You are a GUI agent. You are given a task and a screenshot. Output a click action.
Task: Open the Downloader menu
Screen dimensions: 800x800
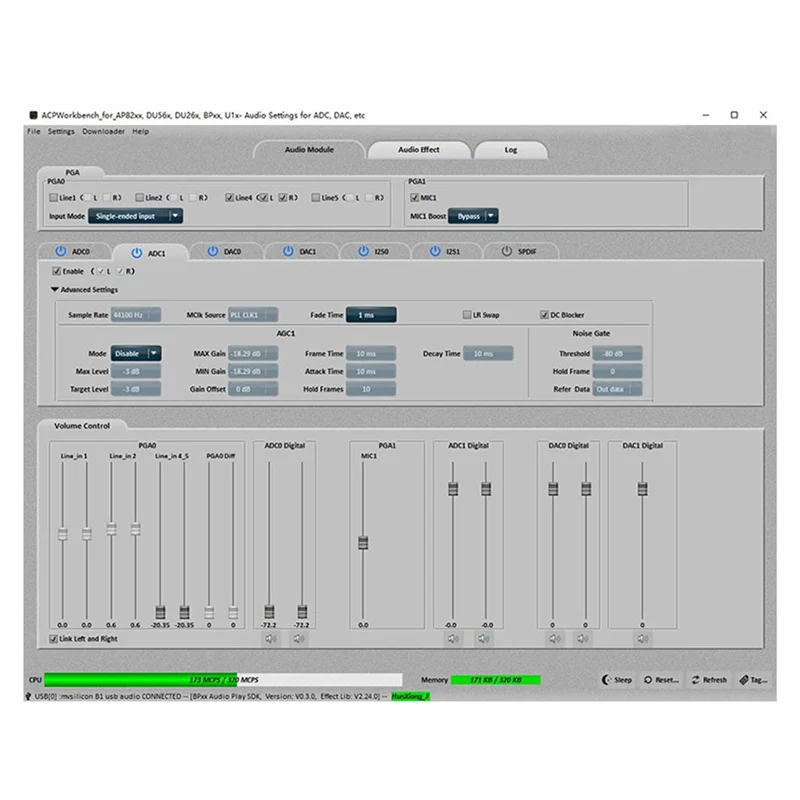[x=103, y=131]
